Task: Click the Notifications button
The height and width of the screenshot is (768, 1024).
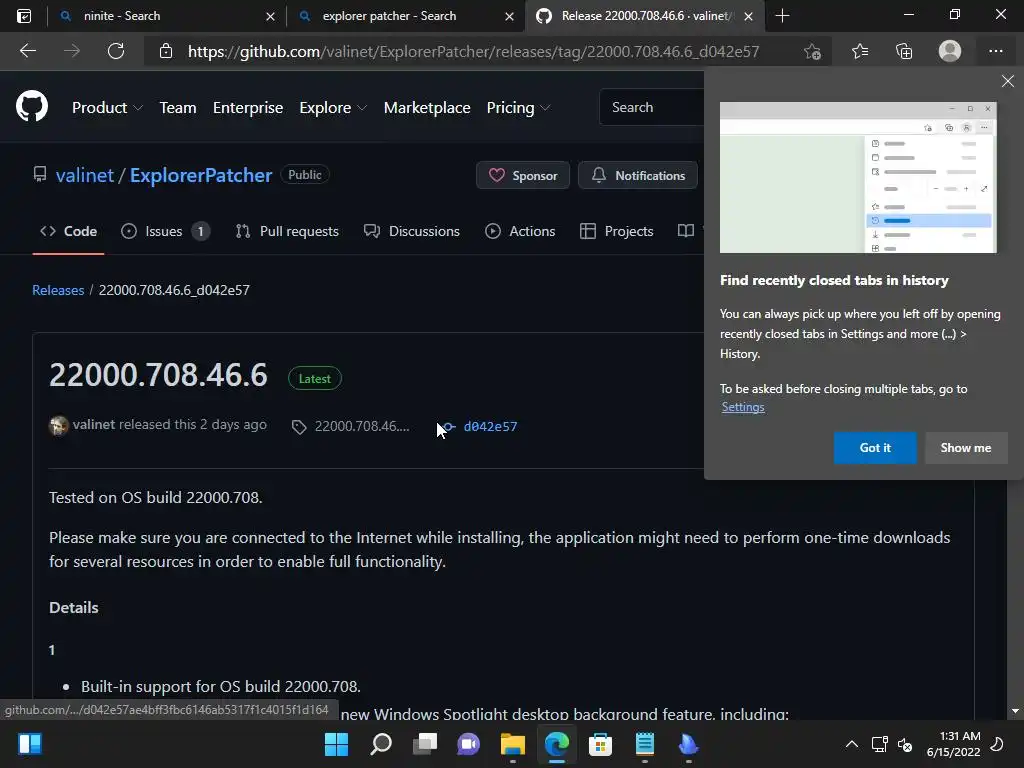Action: tap(638, 175)
